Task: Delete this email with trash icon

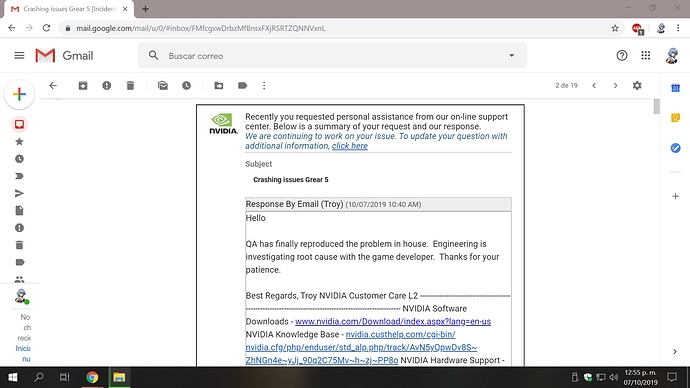Action: pyautogui.click(x=130, y=85)
